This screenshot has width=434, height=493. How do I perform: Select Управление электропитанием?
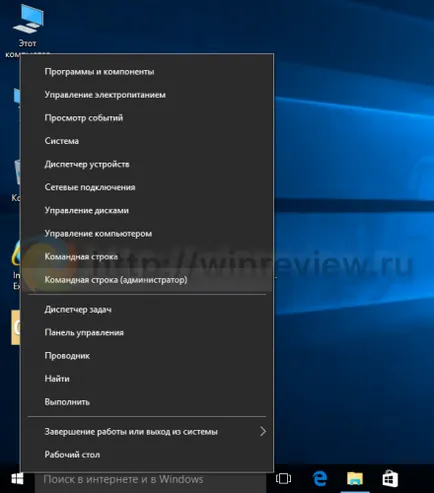(147, 95)
